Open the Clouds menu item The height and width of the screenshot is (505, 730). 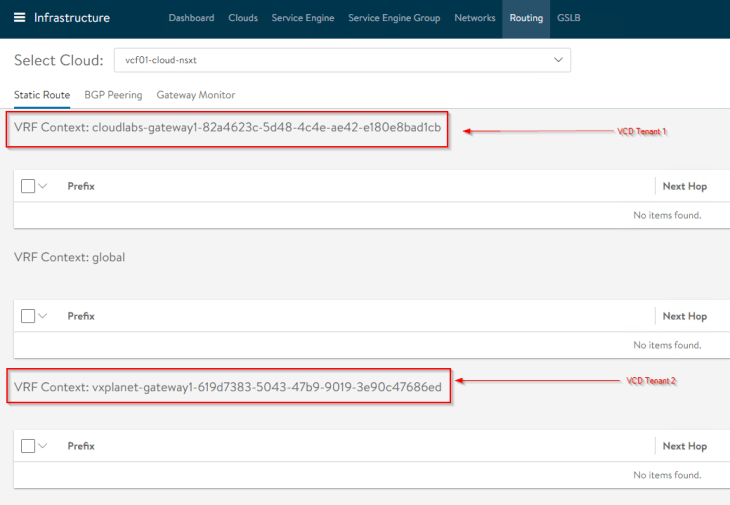243,18
